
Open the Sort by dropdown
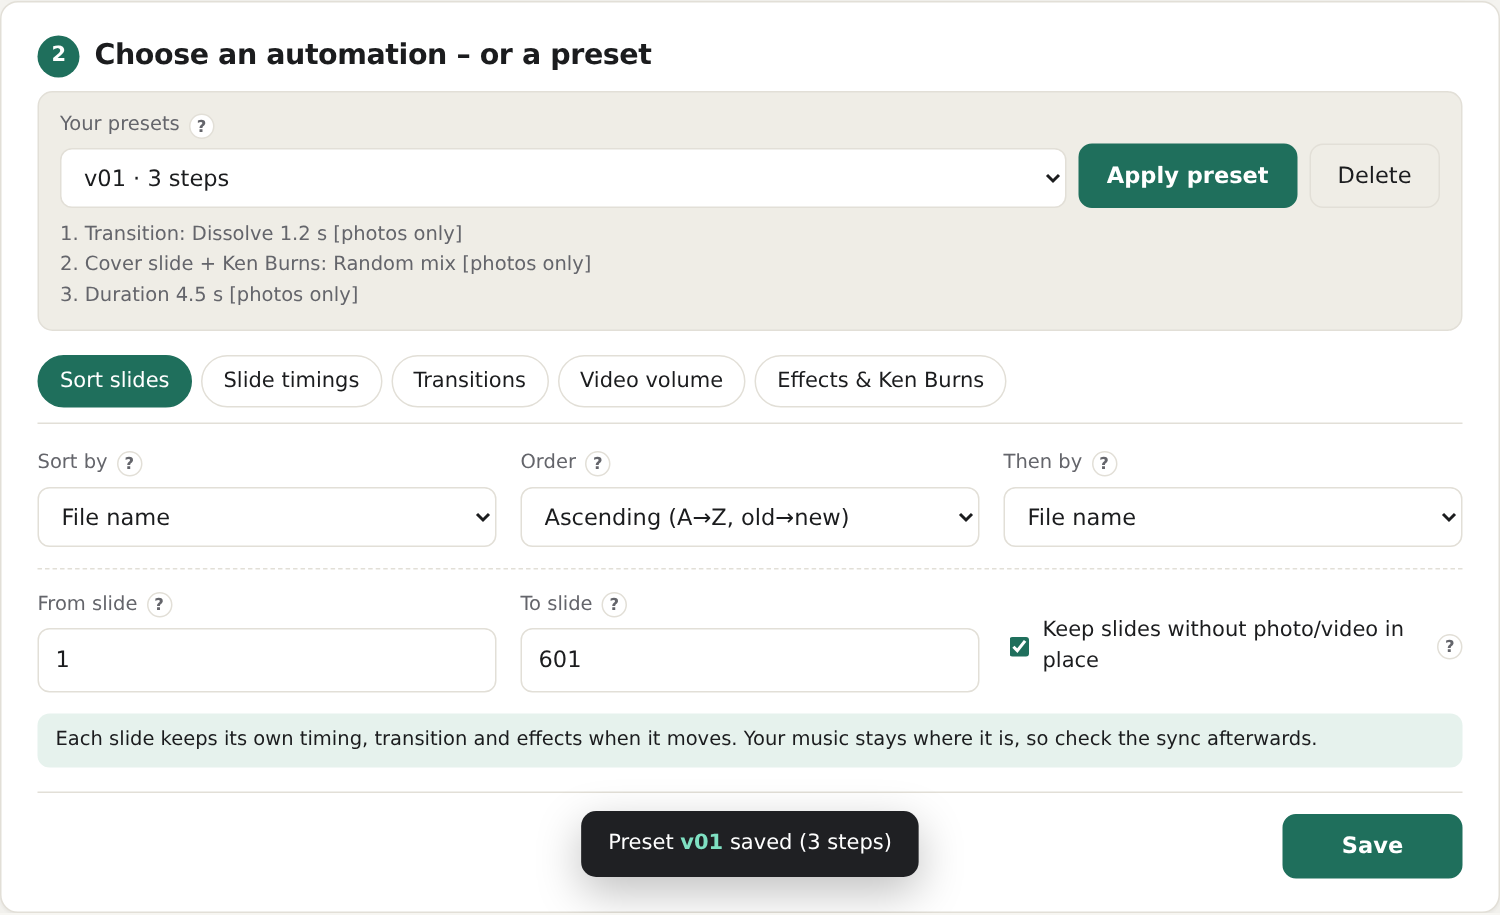(267, 517)
